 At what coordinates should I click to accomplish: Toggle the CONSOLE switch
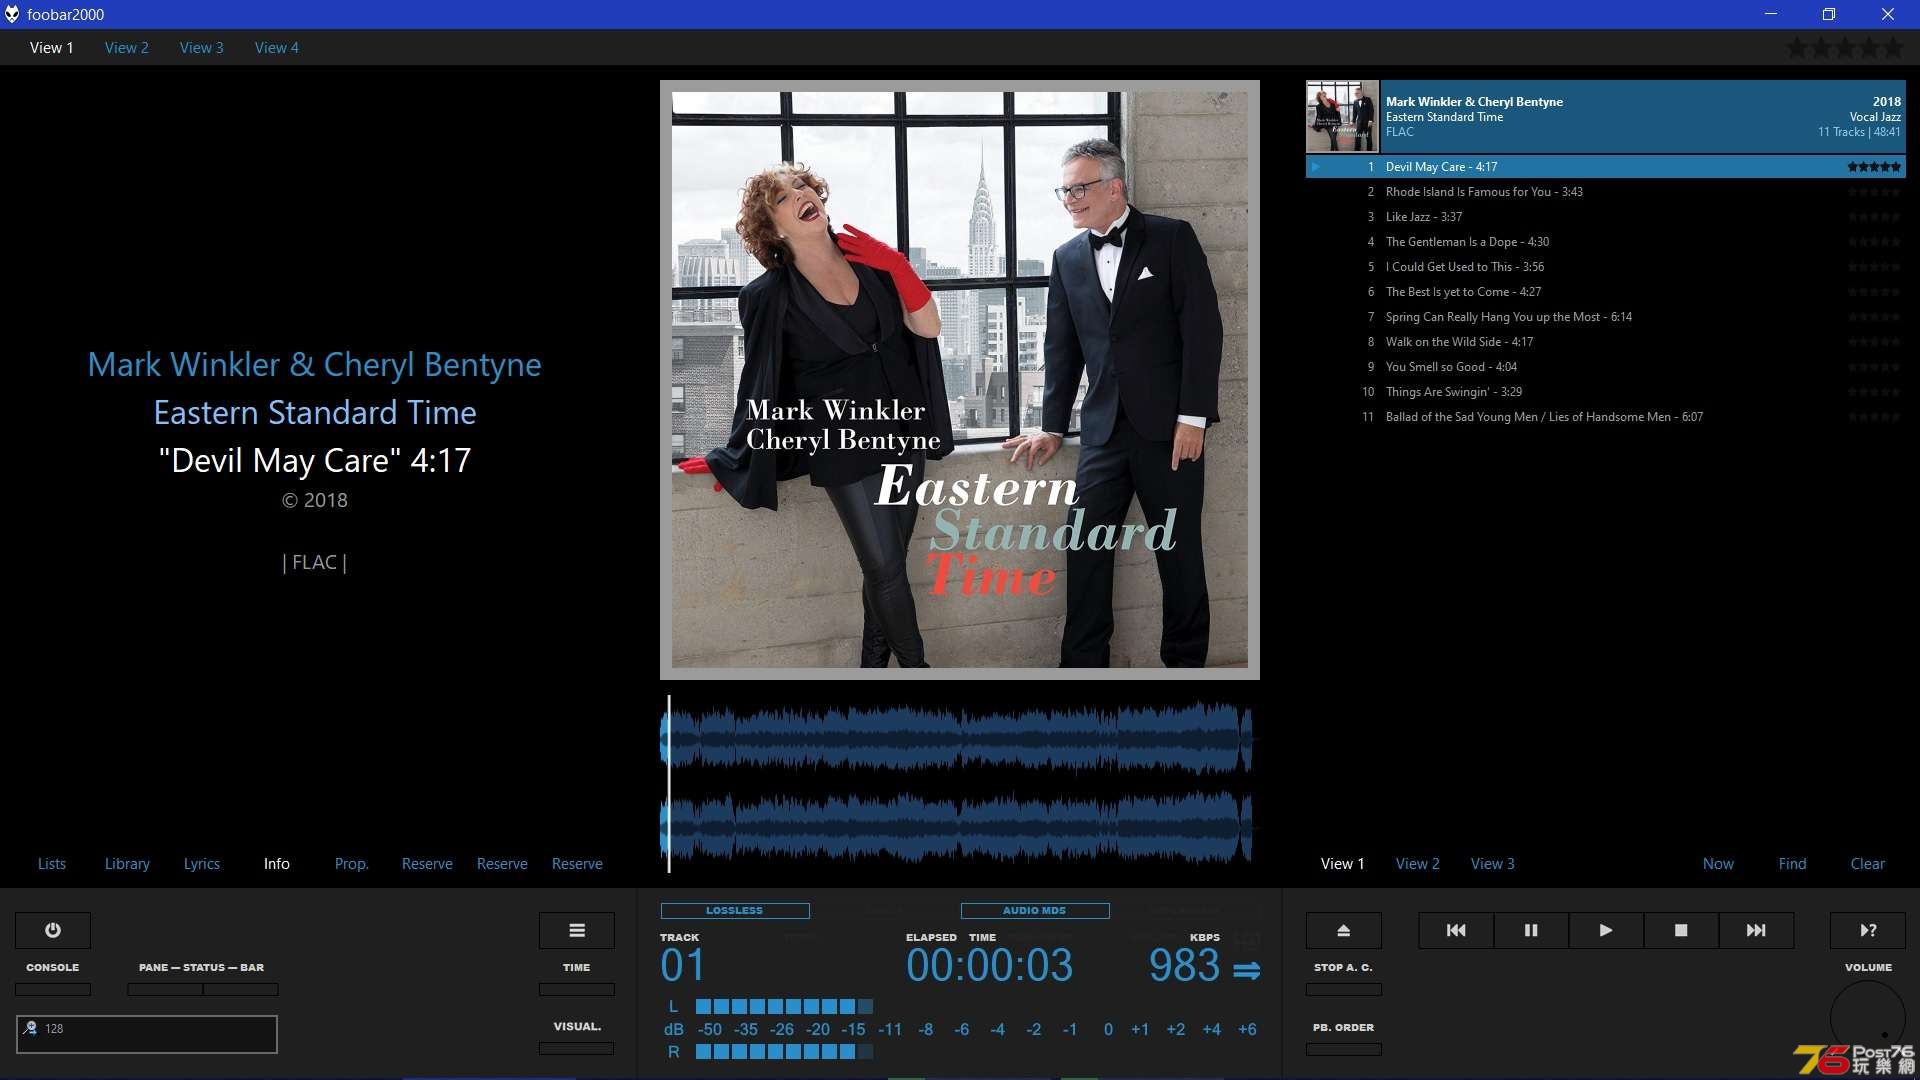point(53,989)
